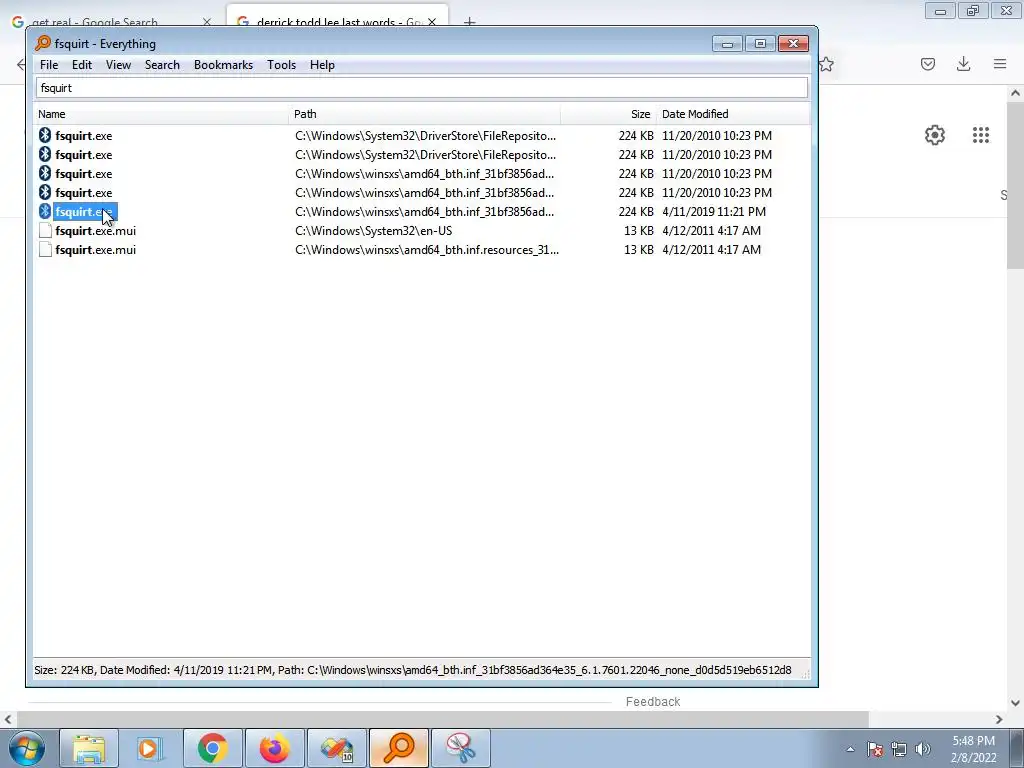Open Firefox from taskbar
This screenshot has width=1024, height=768.
click(x=275, y=748)
